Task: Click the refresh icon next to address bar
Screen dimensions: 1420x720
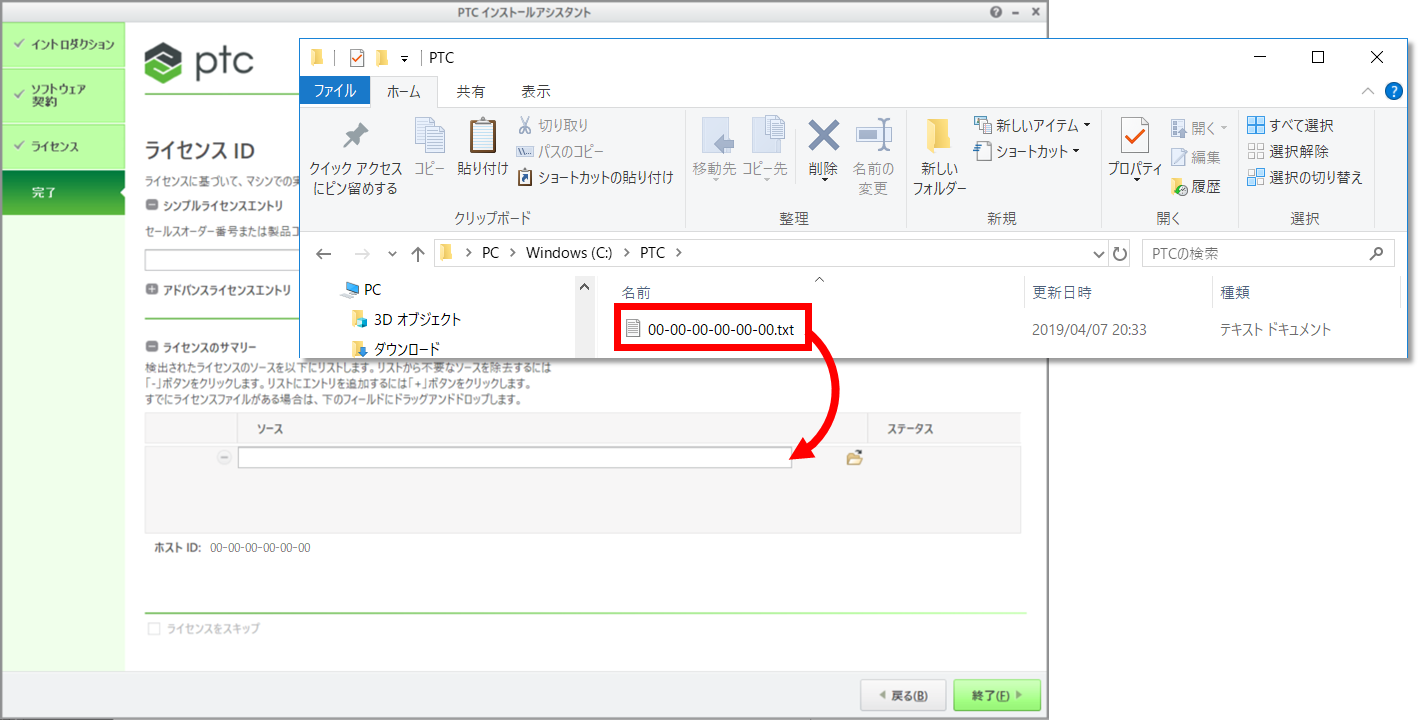Action: coord(1120,254)
